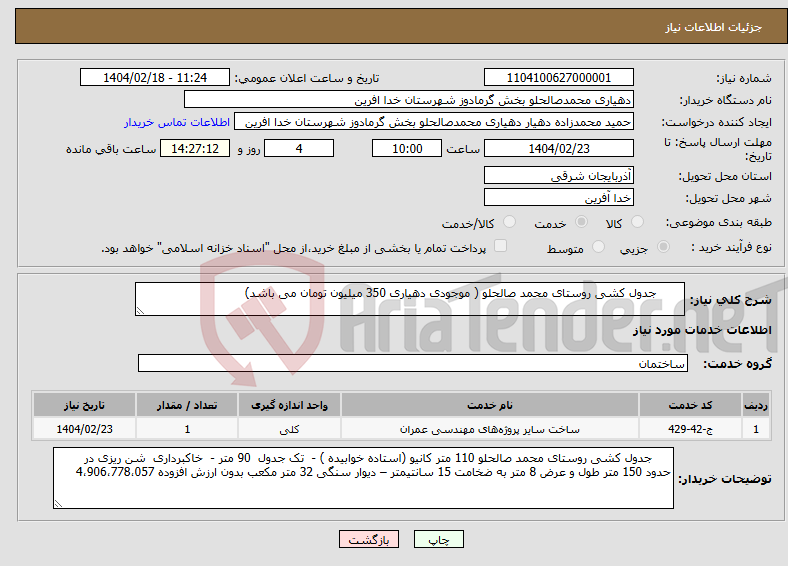Click the شرح کلی نیاز description textarea

point(410,299)
